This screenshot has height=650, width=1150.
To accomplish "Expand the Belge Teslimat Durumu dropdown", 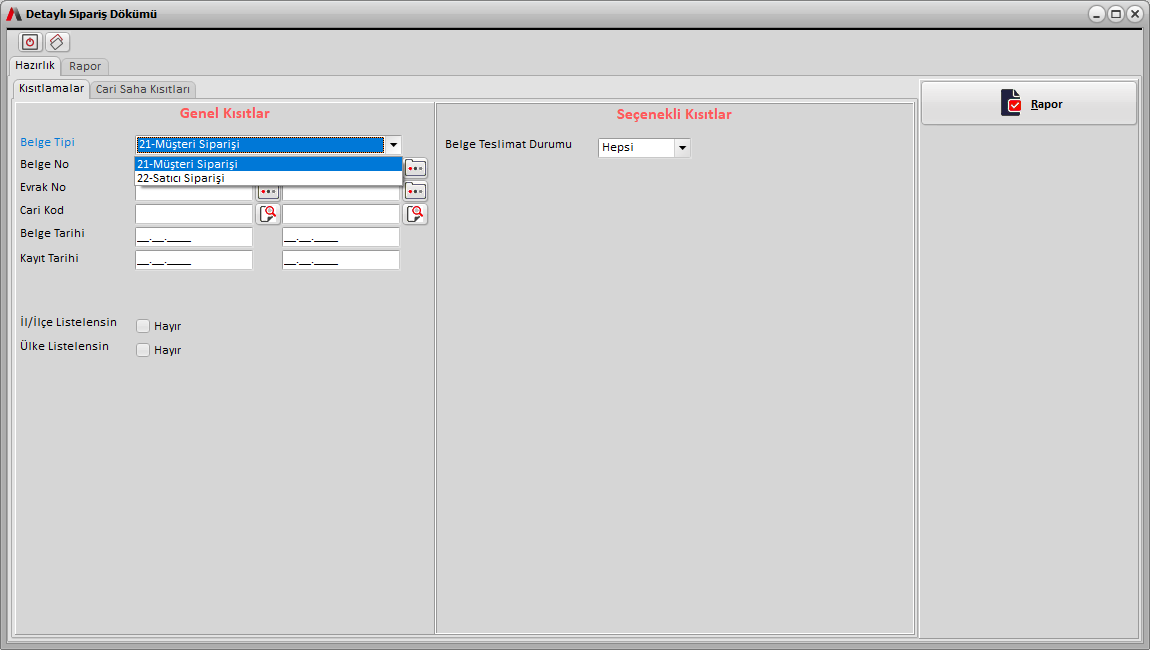I will tap(682, 148).
